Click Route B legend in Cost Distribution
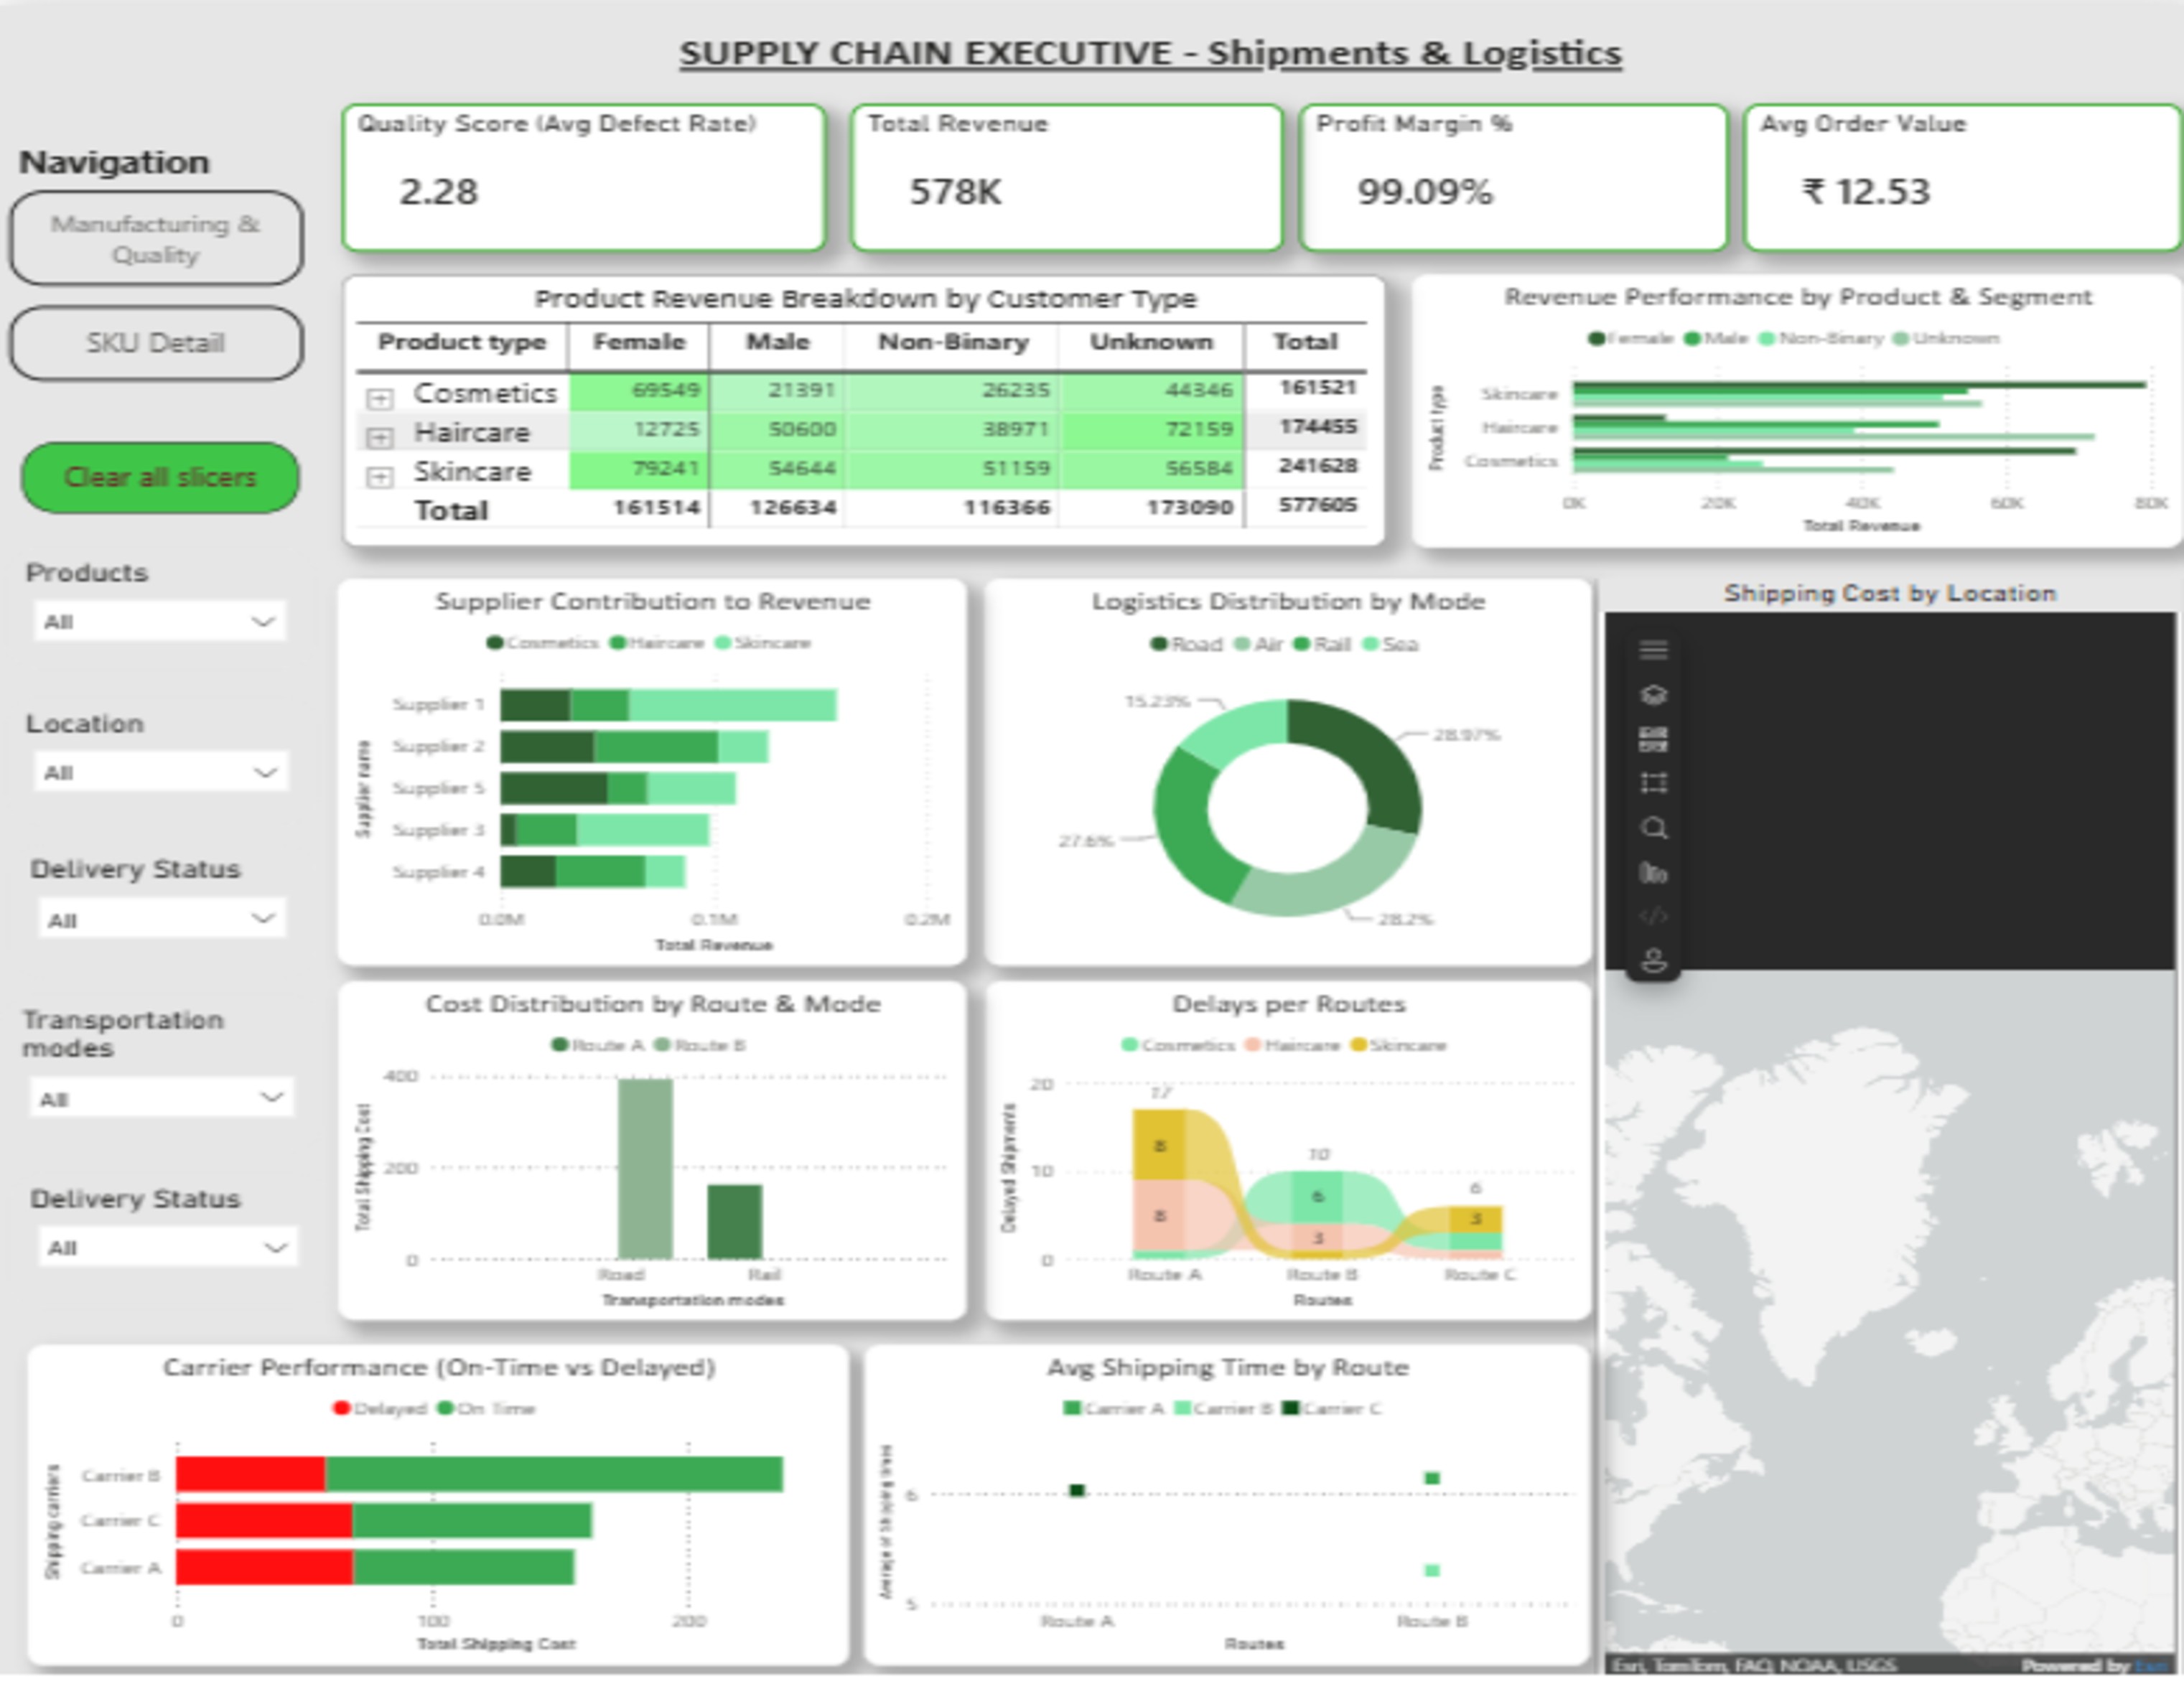 [x=700, y=1045]
